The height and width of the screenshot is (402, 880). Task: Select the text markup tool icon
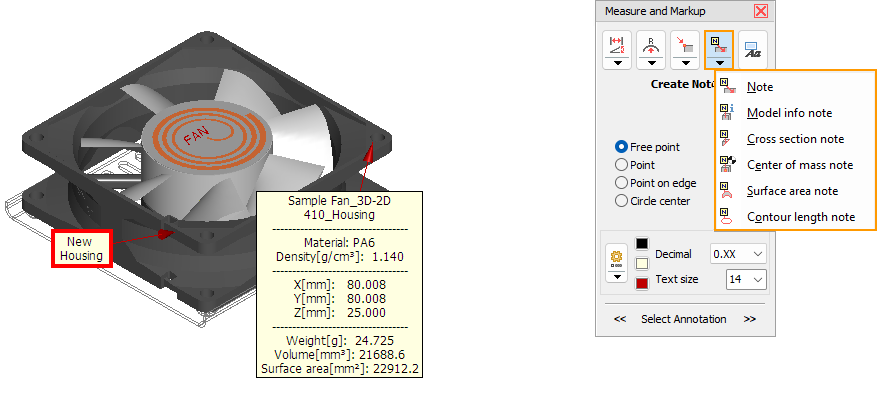click(753, 51)
